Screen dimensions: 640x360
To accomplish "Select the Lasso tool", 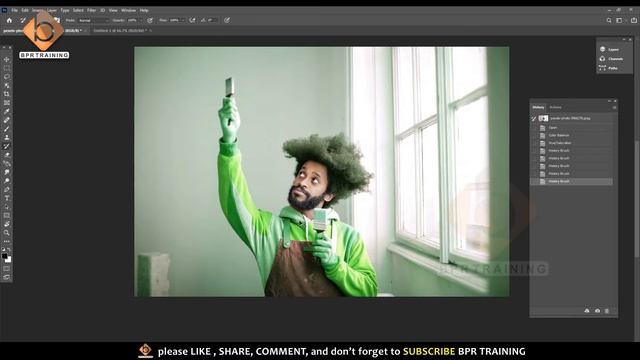I will coord(7,77).
